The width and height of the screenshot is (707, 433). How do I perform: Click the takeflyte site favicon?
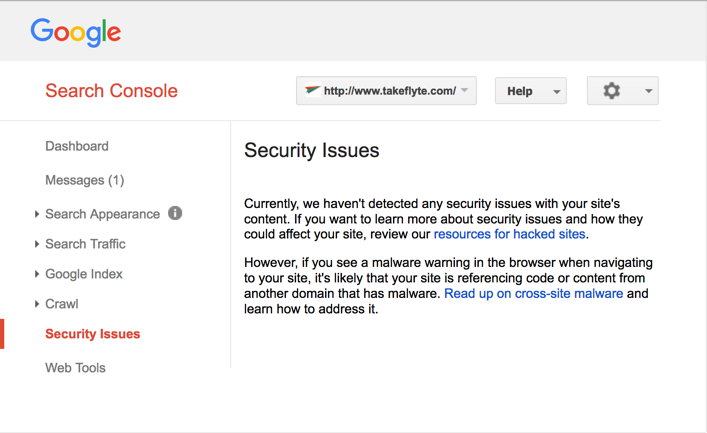312,91
